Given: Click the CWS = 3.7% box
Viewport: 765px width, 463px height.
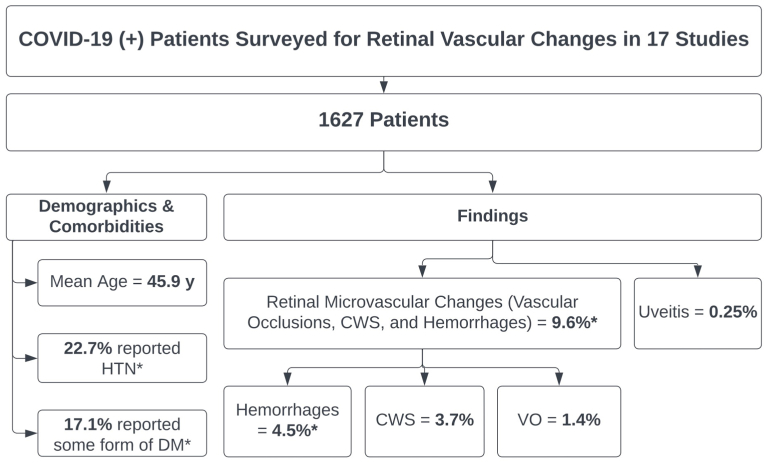Looking at the screenshot, I should [x=425, y=420].
